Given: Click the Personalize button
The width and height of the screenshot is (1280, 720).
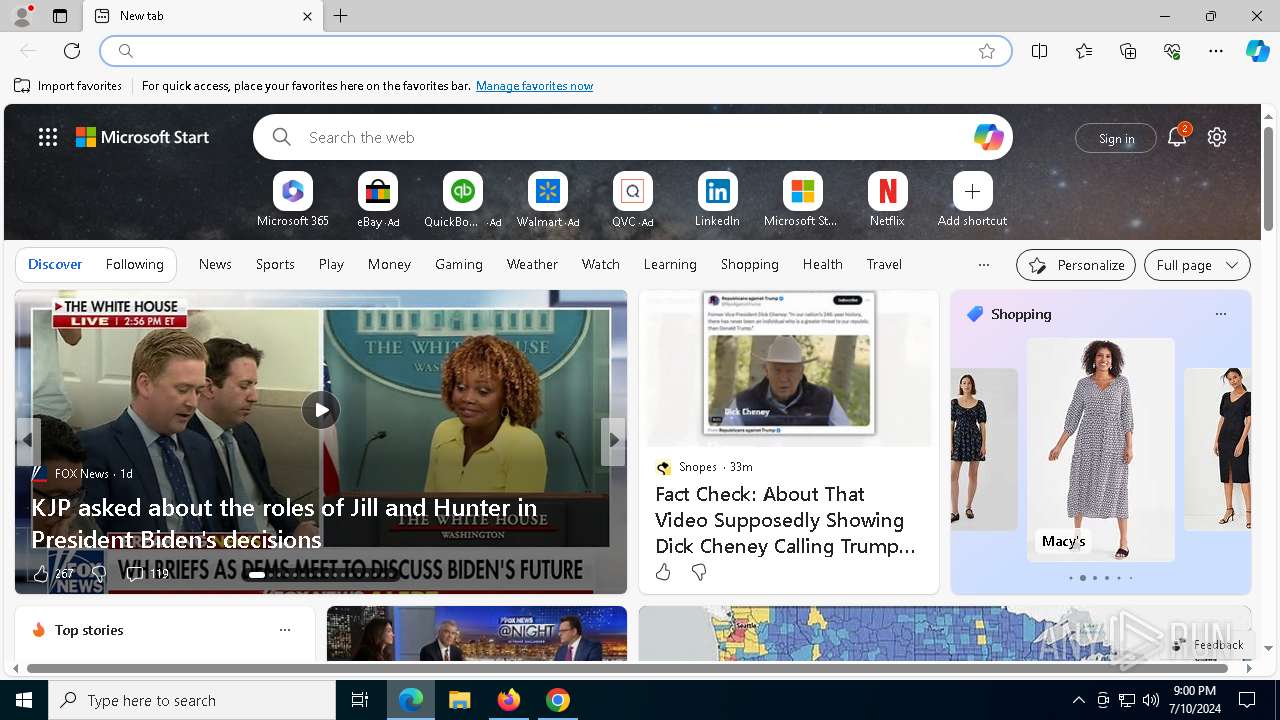Looking at the screenshot, I should coord(1076,265).
